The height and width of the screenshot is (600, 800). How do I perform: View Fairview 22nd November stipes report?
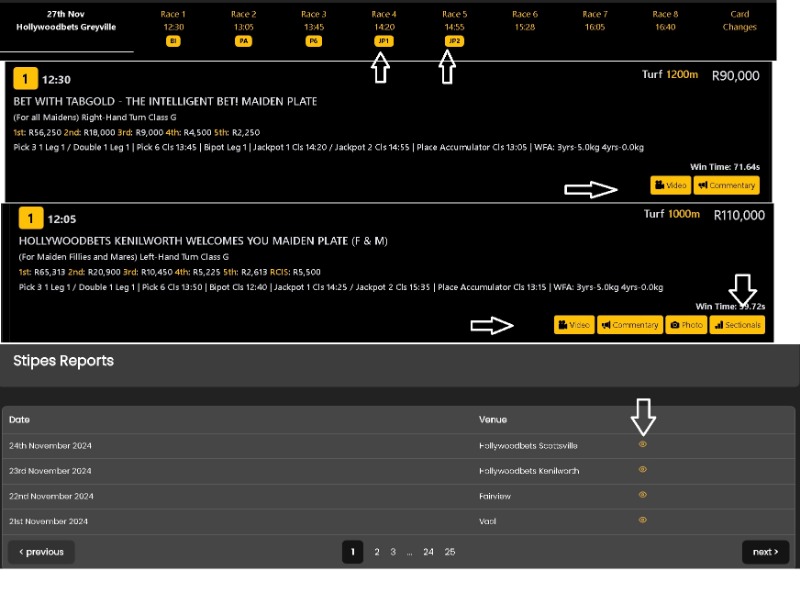coord(643,494)
